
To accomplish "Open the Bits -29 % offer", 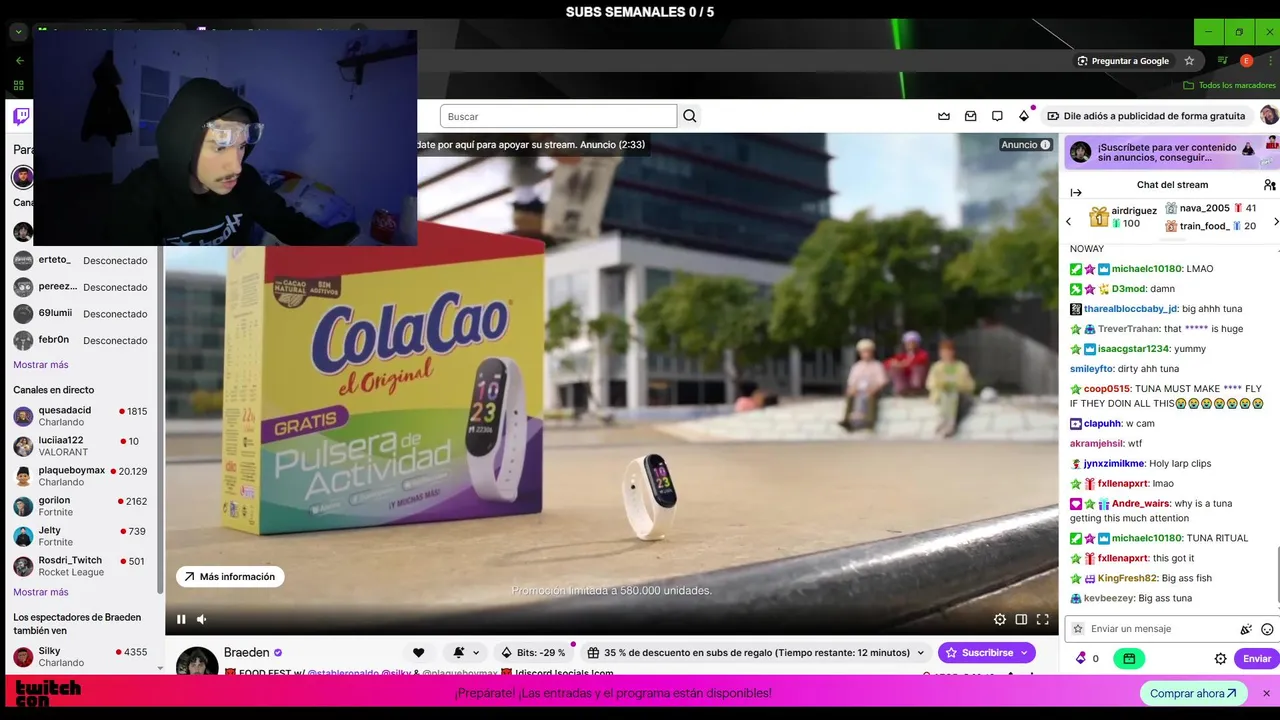I will click(x=533, y=652).
